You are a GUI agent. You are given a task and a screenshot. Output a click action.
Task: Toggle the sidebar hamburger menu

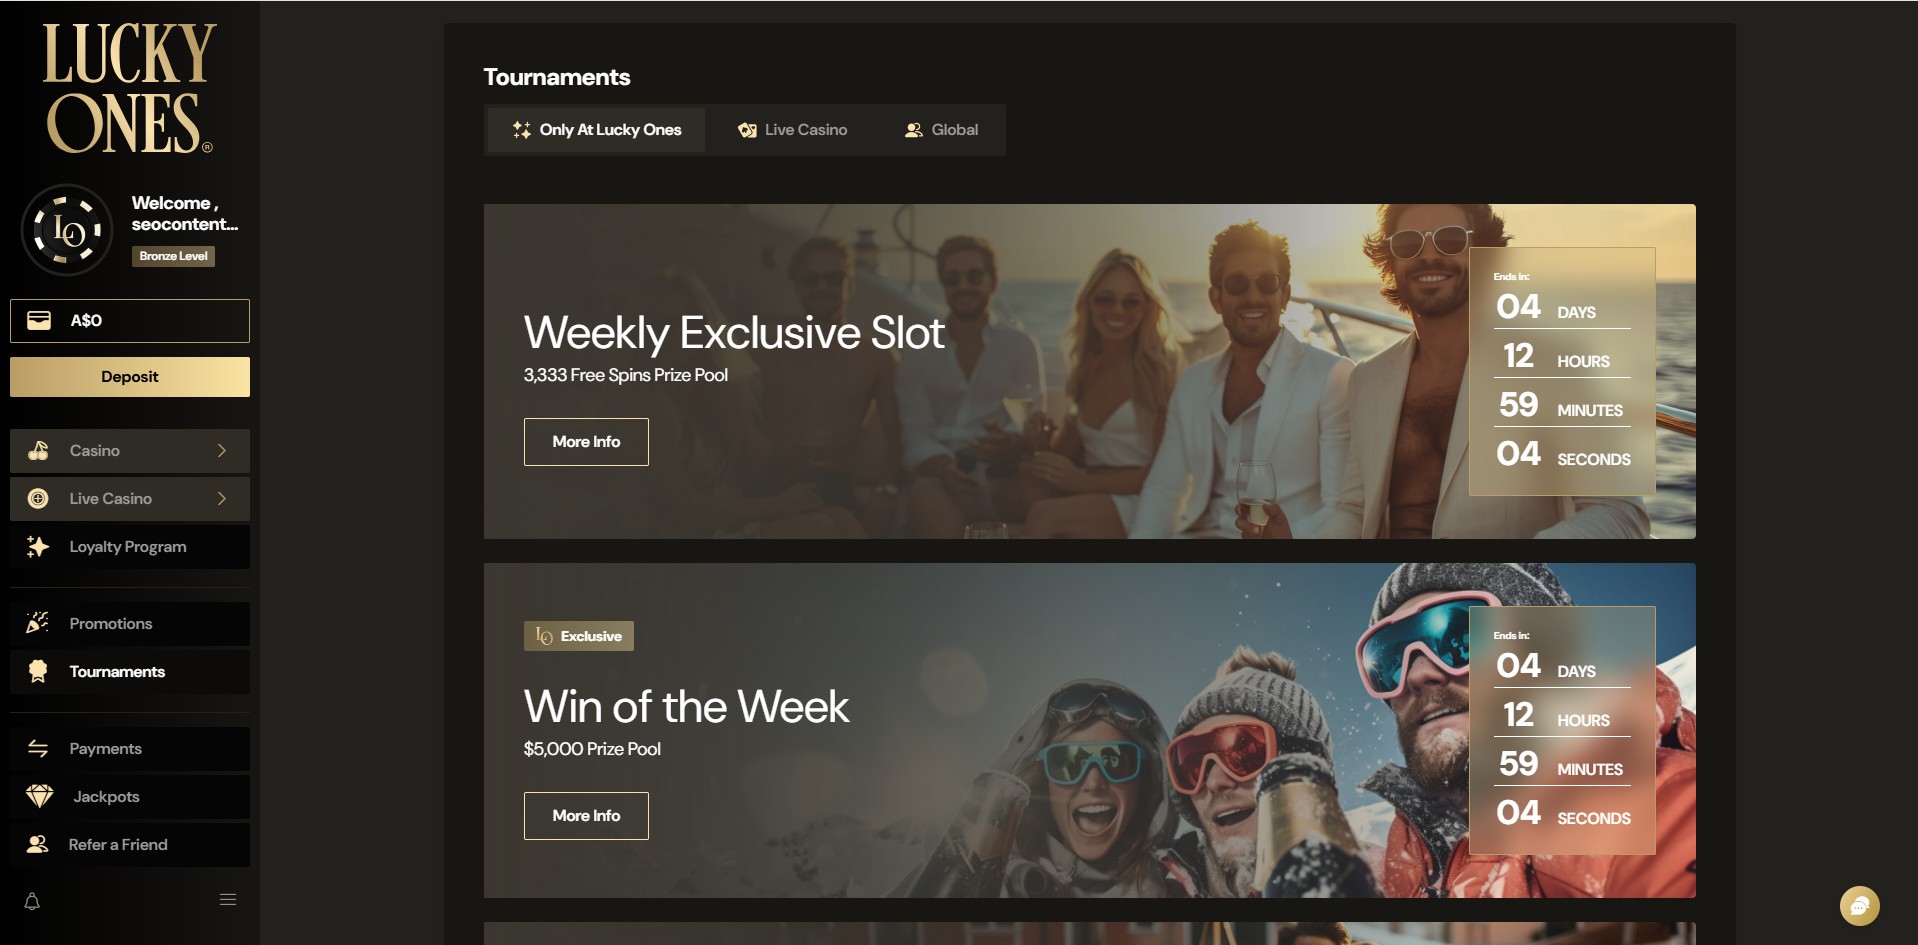[228, 899]
